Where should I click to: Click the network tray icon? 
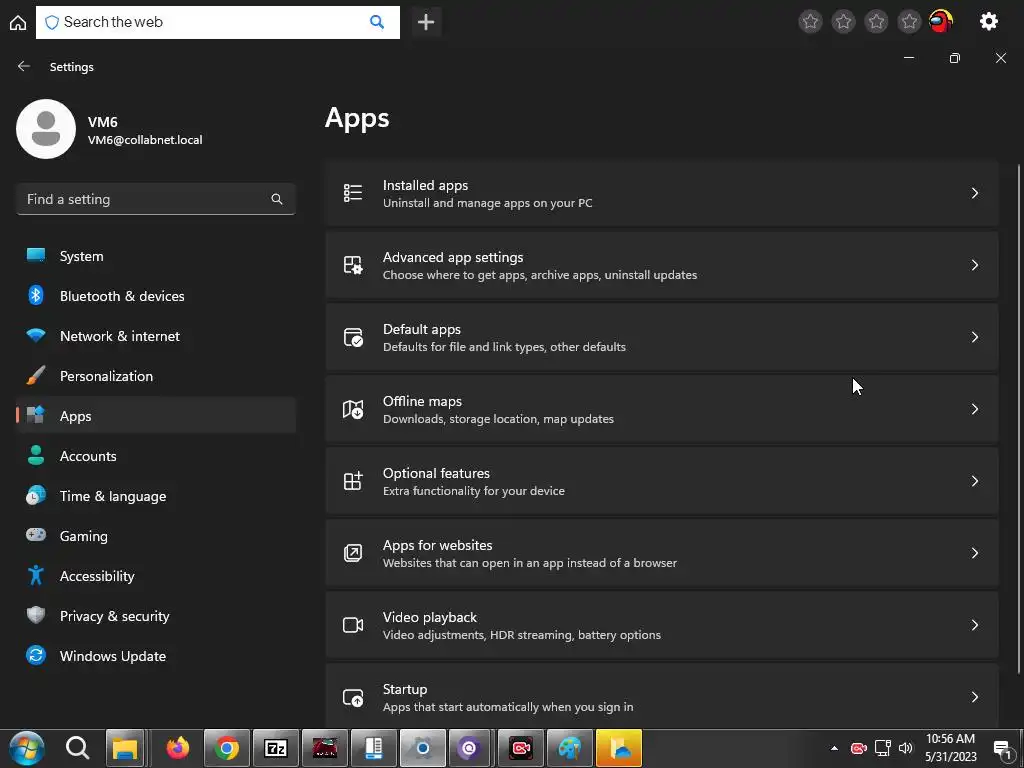click(x=882, y=748)
